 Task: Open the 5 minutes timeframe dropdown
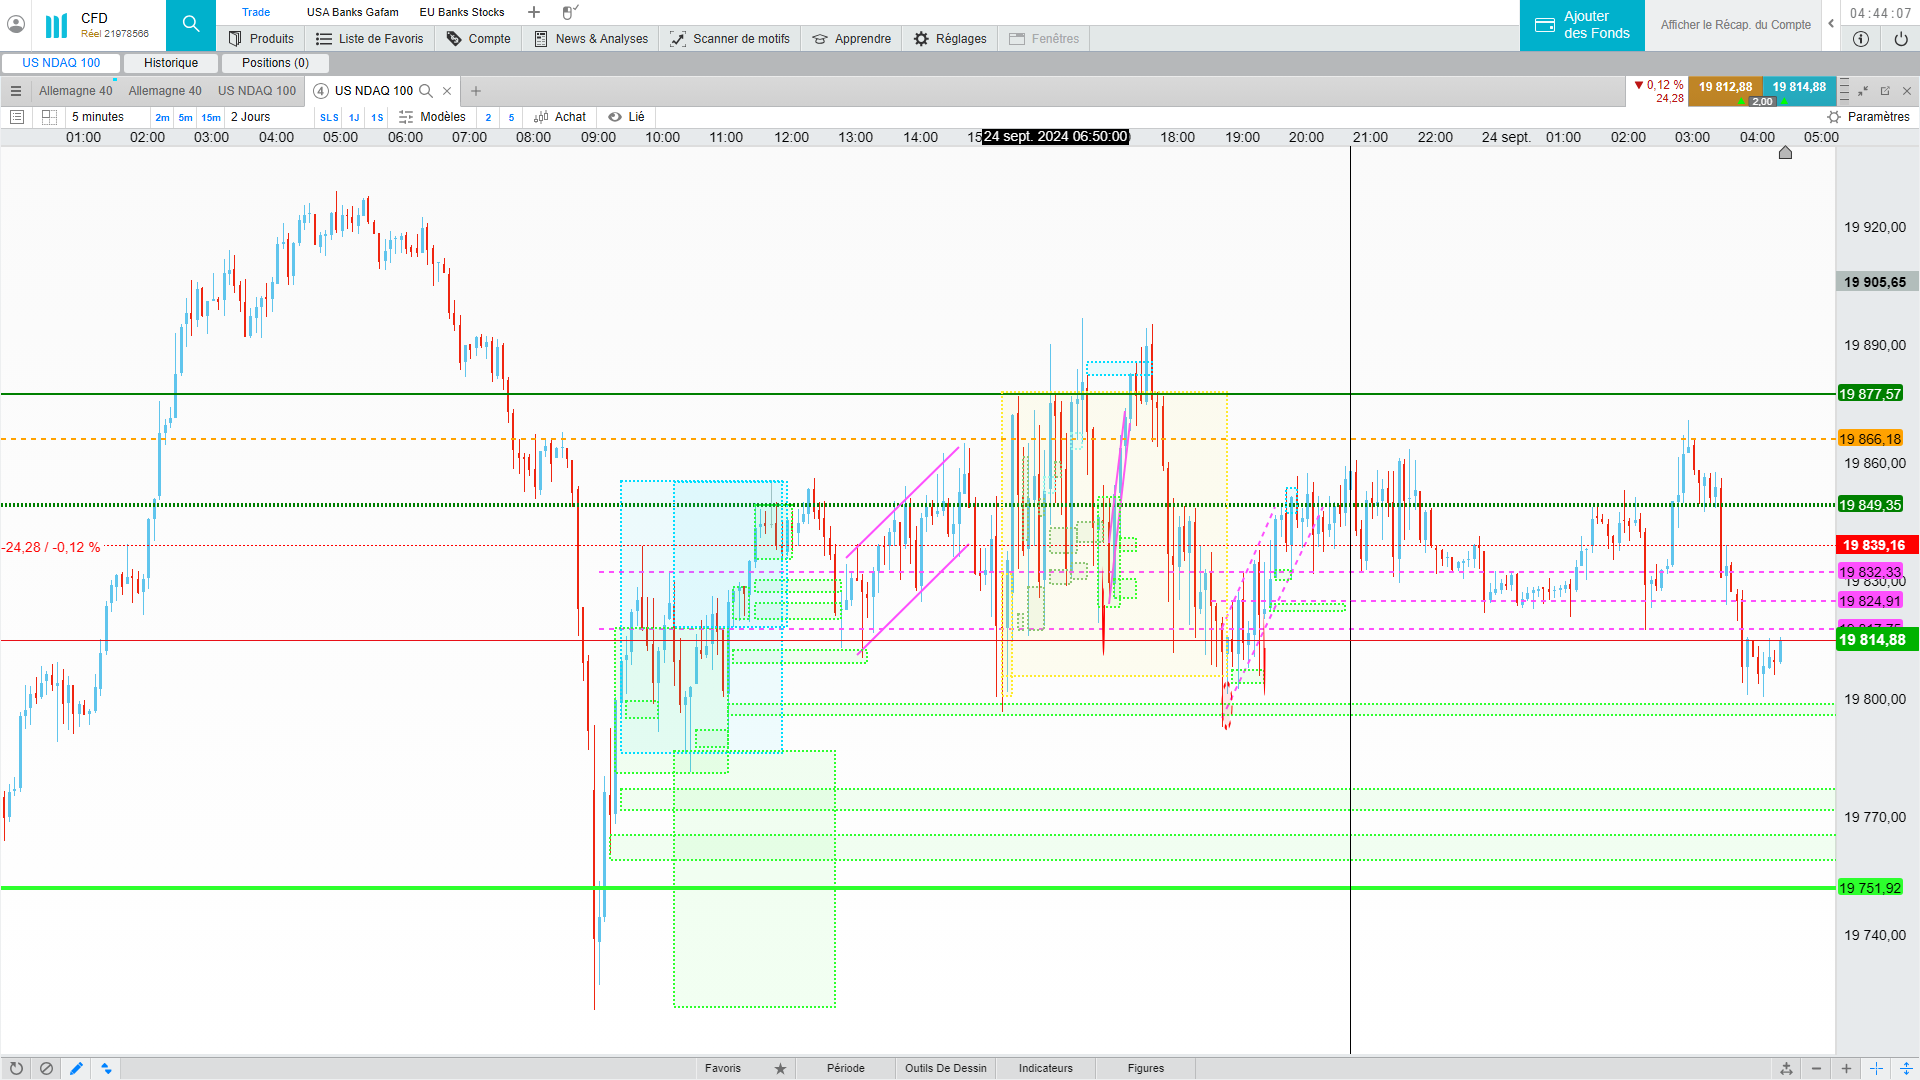pyautogui.click(x=98, y=117)
